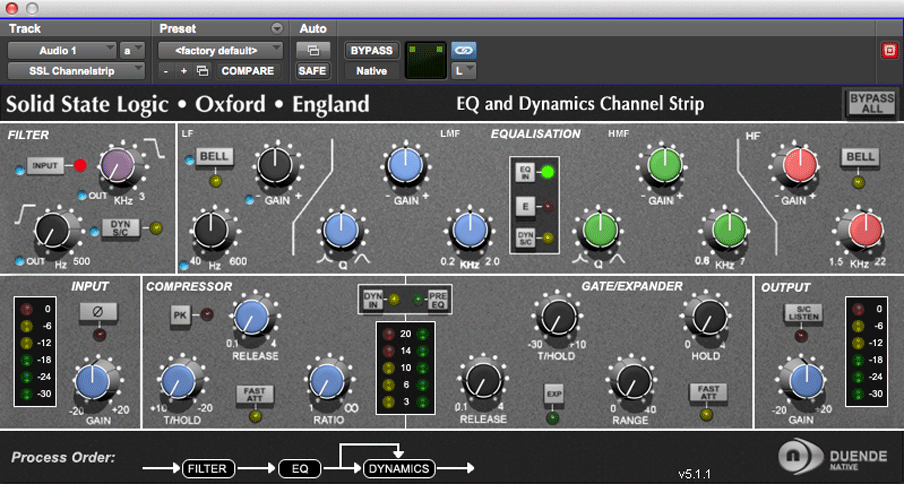
Task: Toggle the LF BELL button
Action: pyautogui.click(x=215, y=157)
